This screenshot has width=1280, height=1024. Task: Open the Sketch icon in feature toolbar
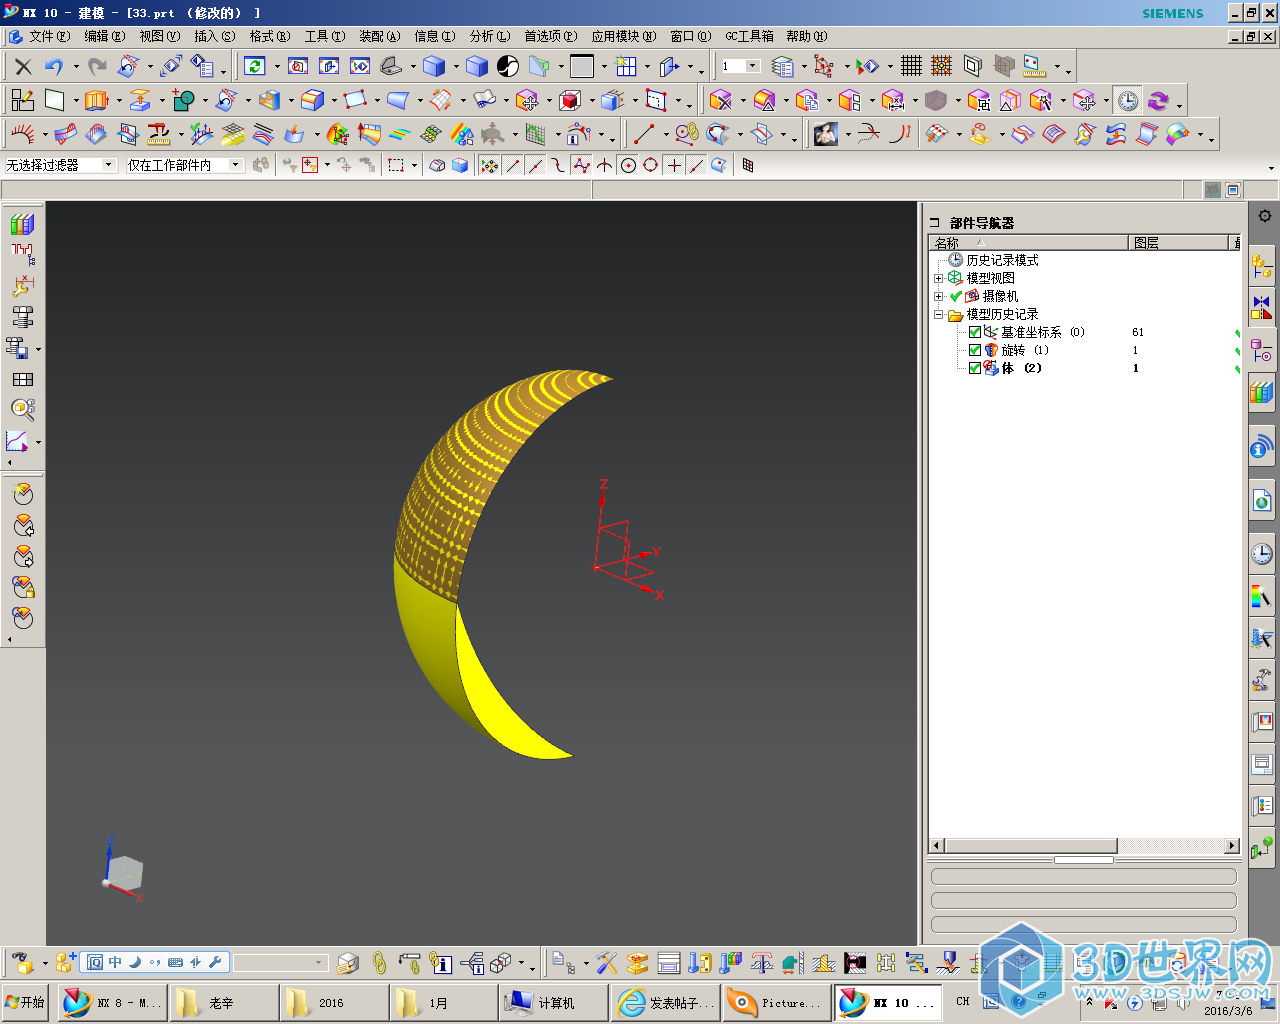[22, 100]
